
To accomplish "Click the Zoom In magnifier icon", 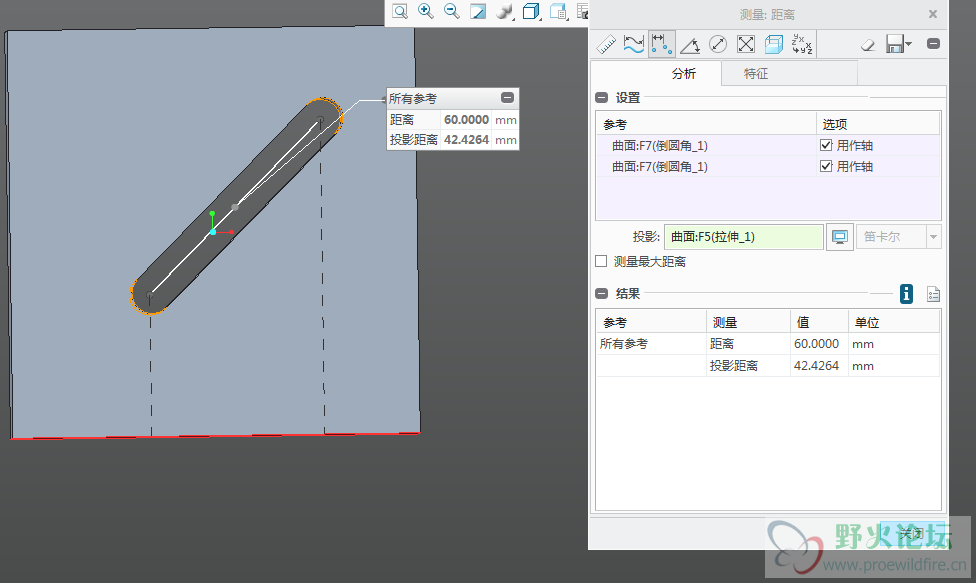I will click(x=426, y=11).
